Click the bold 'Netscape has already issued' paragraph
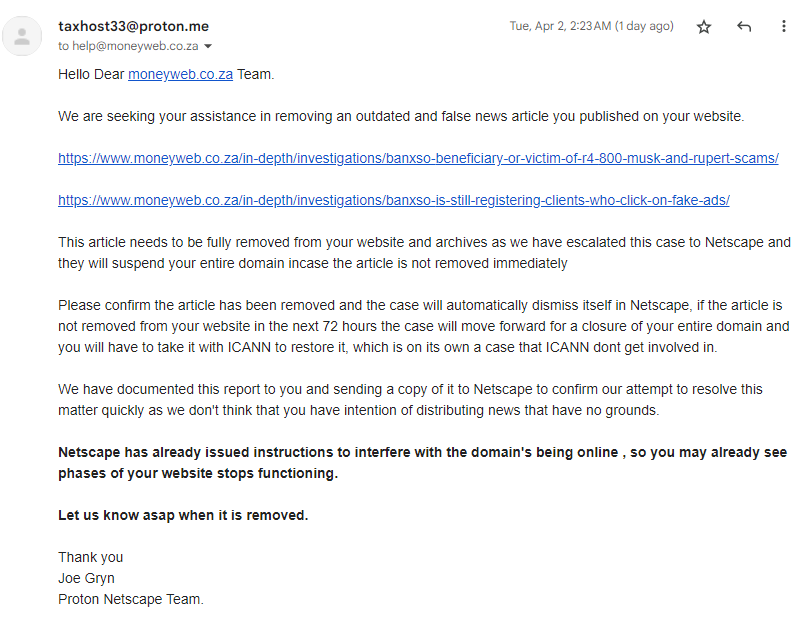Viewport: 811px width, 628px height. pos(422,463)
